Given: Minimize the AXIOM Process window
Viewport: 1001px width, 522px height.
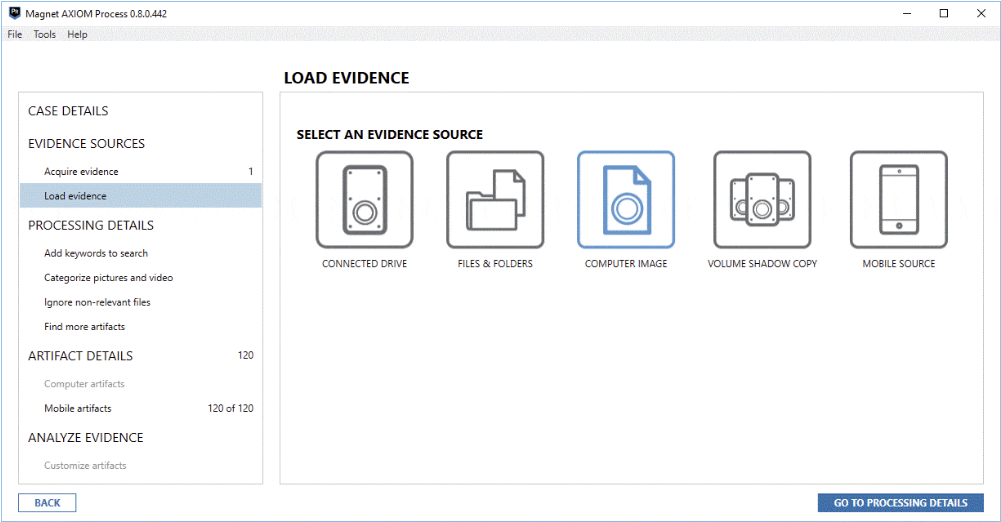Looking at the screenshot, I should coord(907,13).
